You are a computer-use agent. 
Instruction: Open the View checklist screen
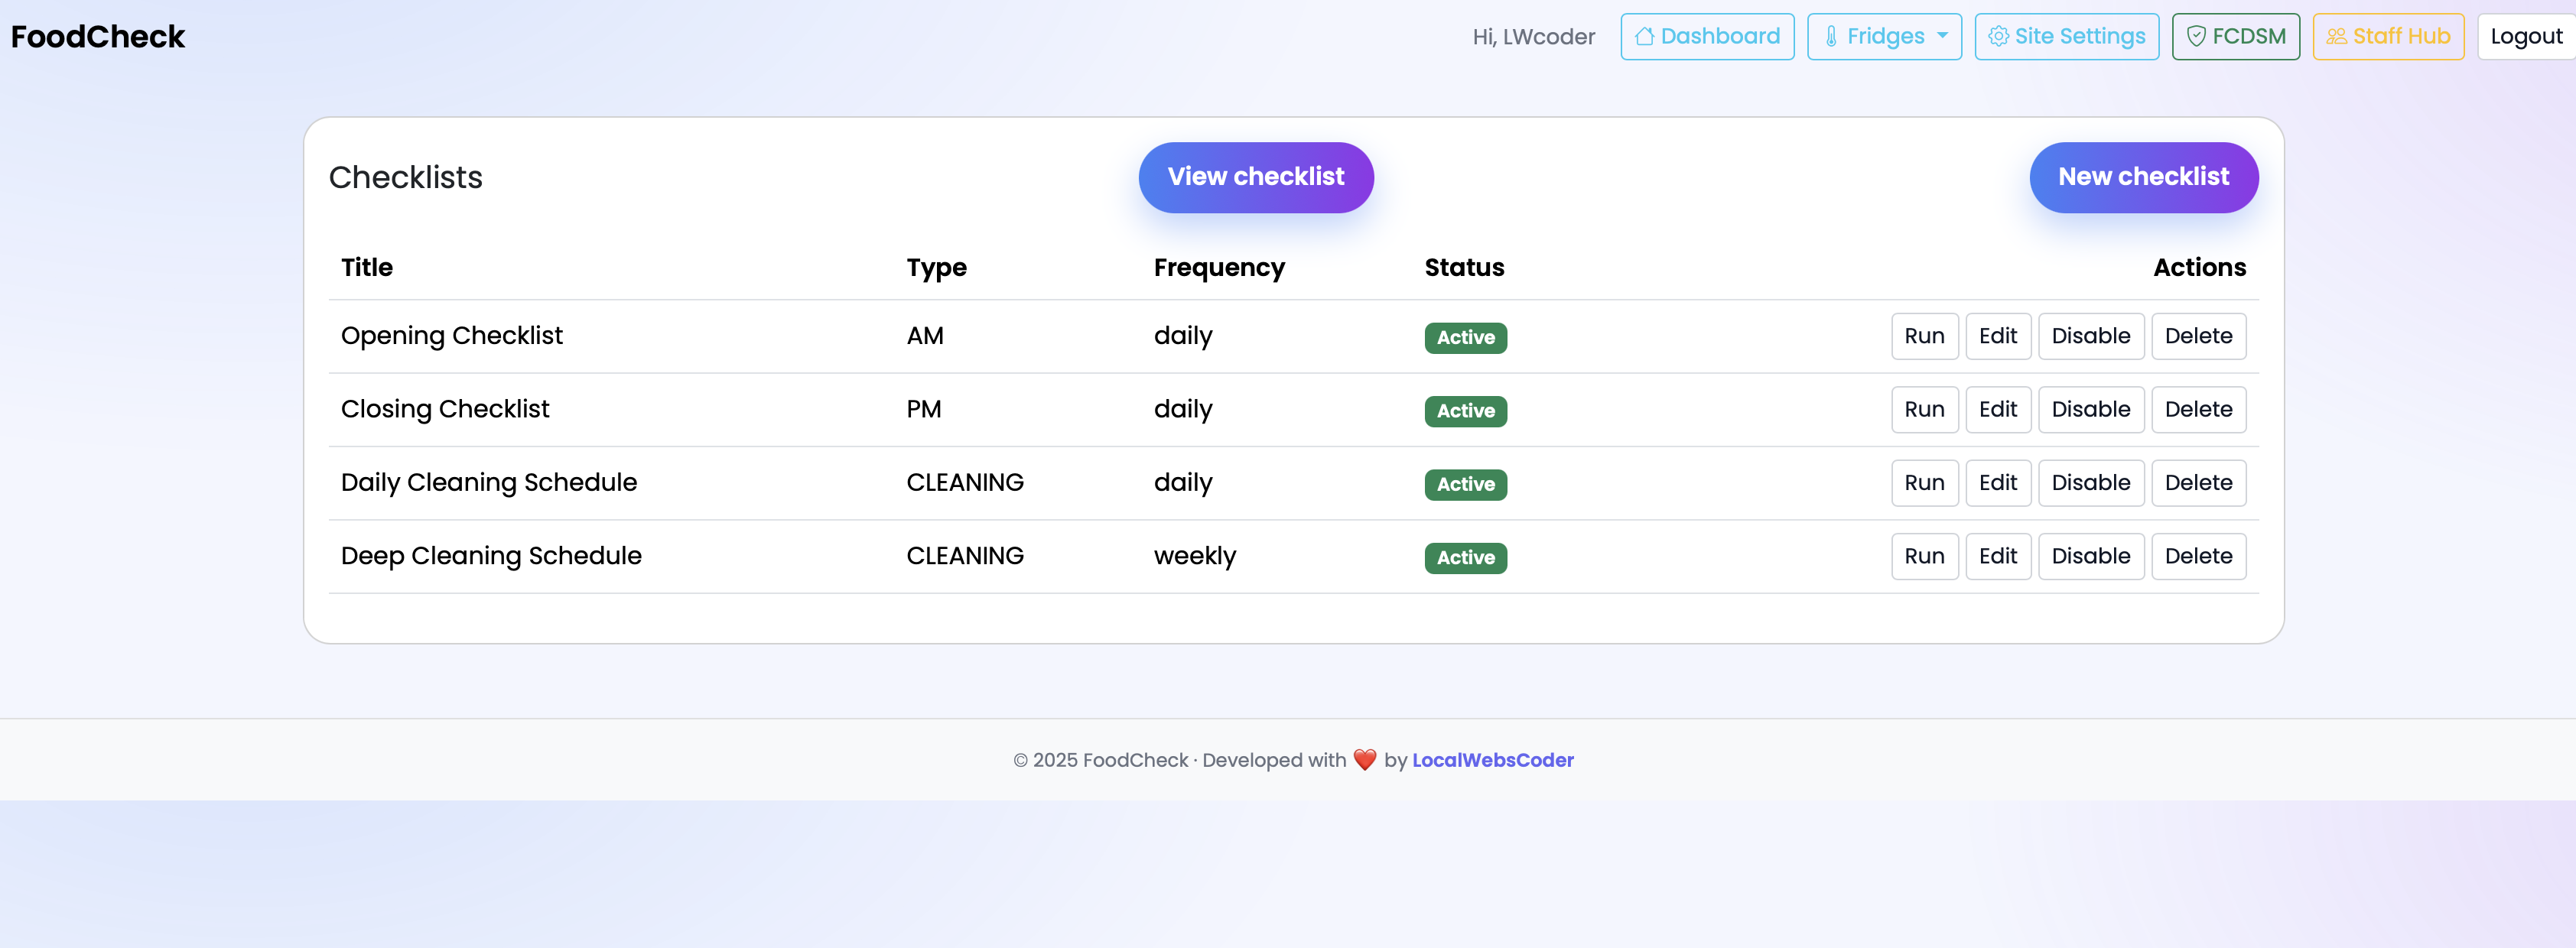tap(1256, 177)
